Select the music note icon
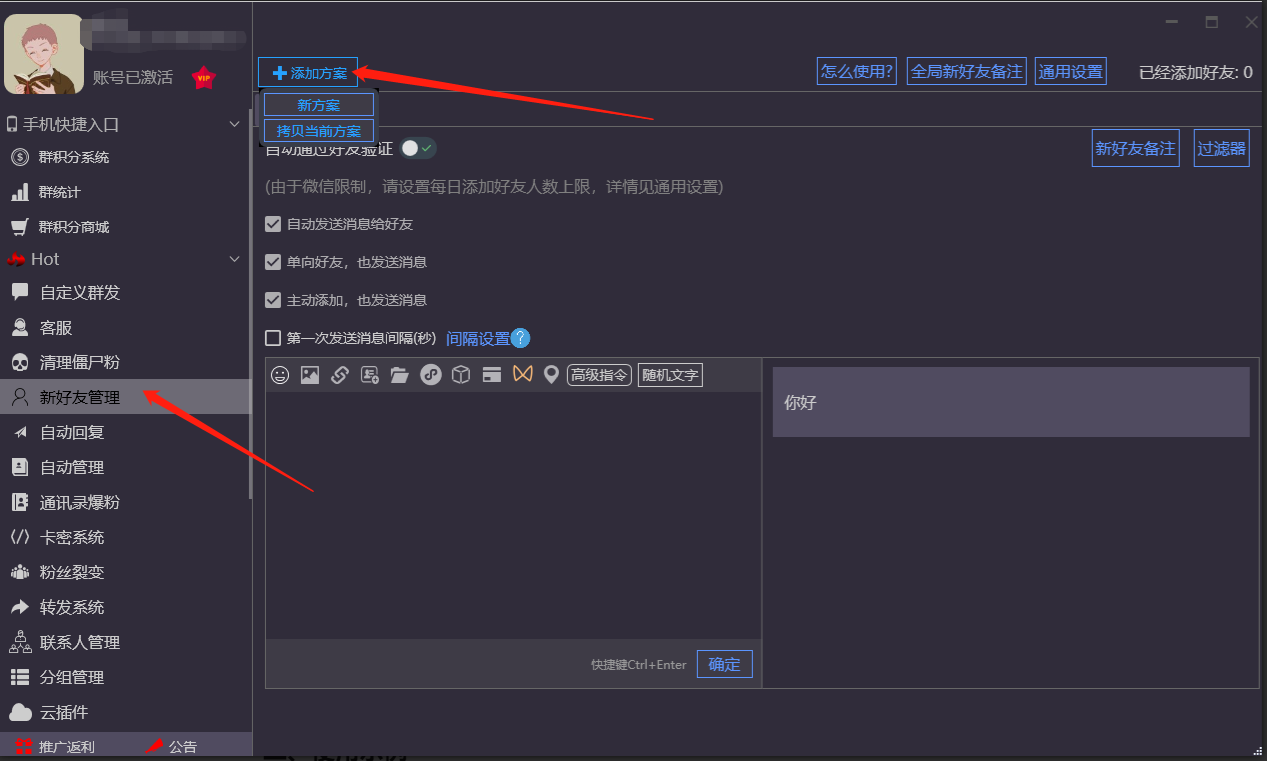1267x761 pixels. click(x=430, y=374)
